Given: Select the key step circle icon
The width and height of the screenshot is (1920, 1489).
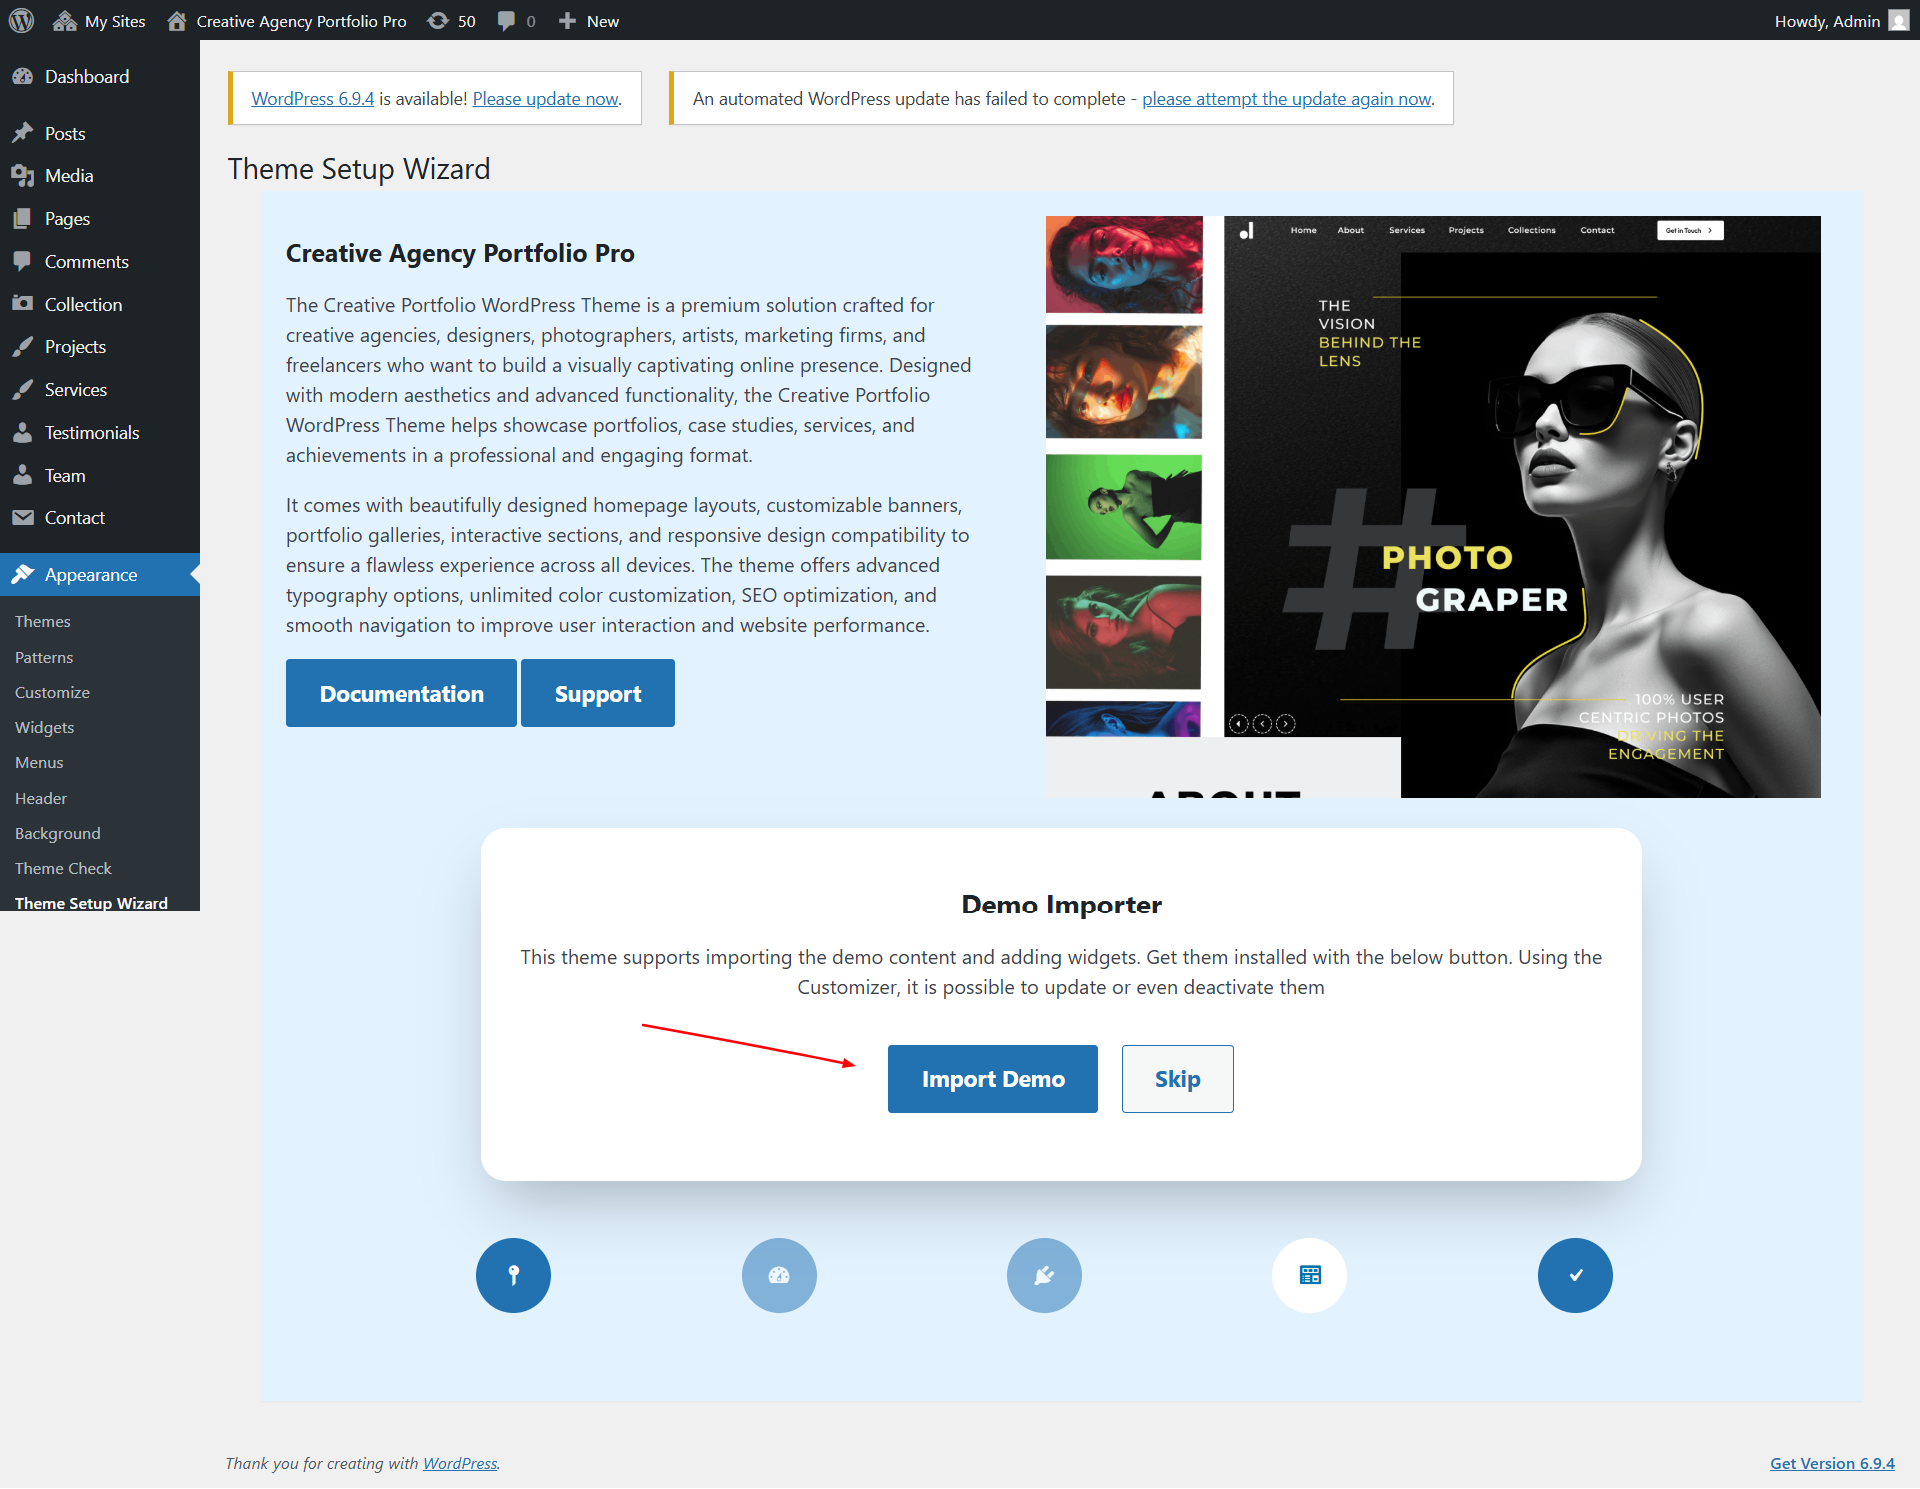Looking at the screenshot, I should [513, 1275].
